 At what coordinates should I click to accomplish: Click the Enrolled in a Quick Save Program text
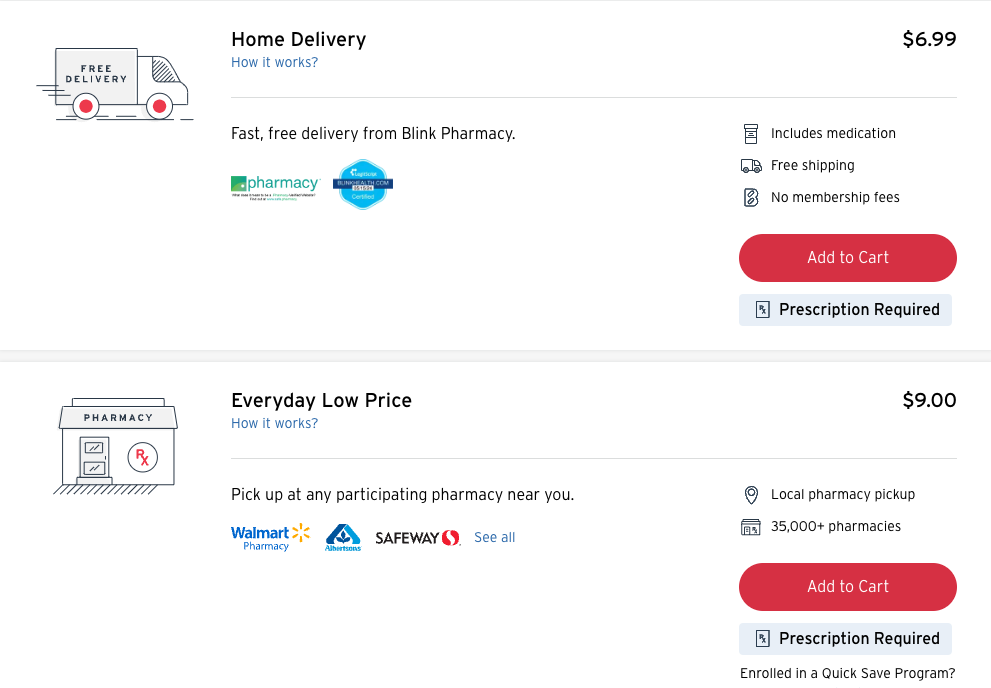point(848,673)
